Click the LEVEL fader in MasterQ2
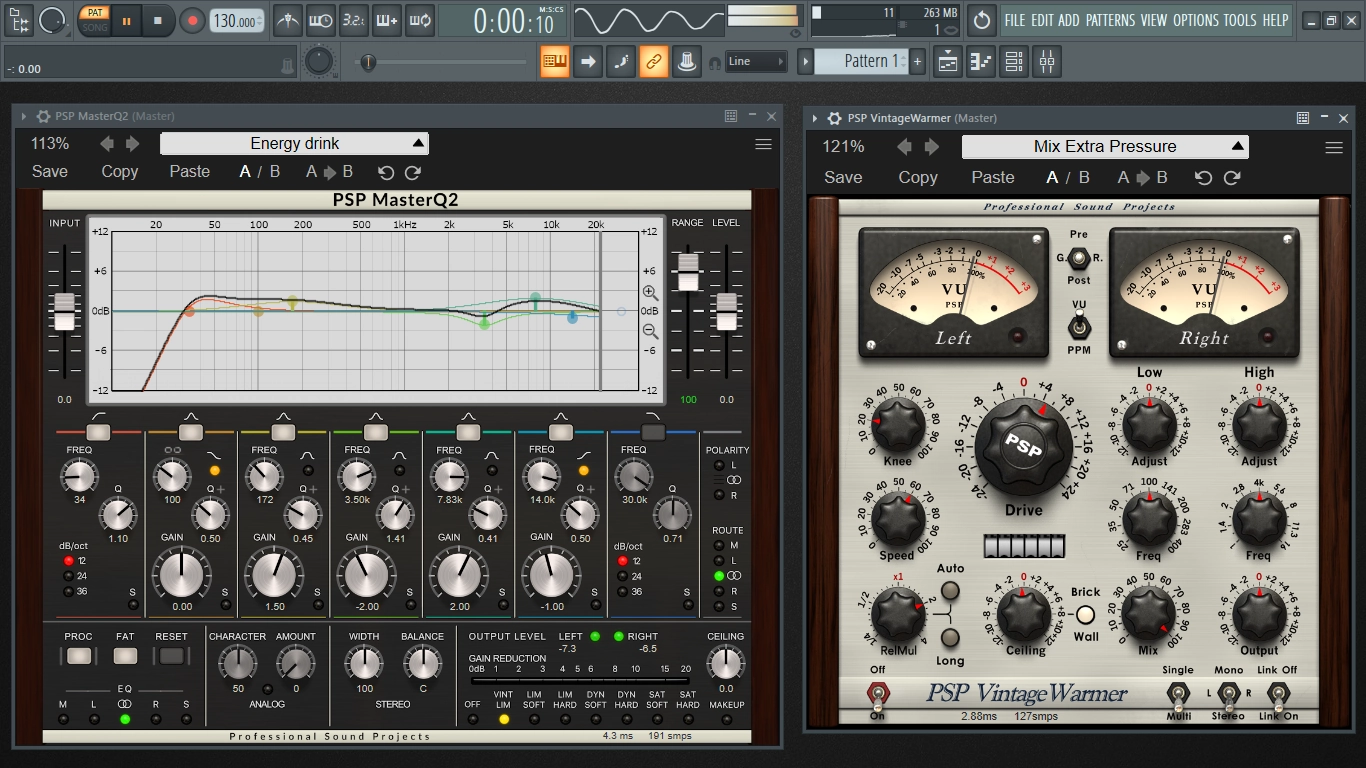 726,312
